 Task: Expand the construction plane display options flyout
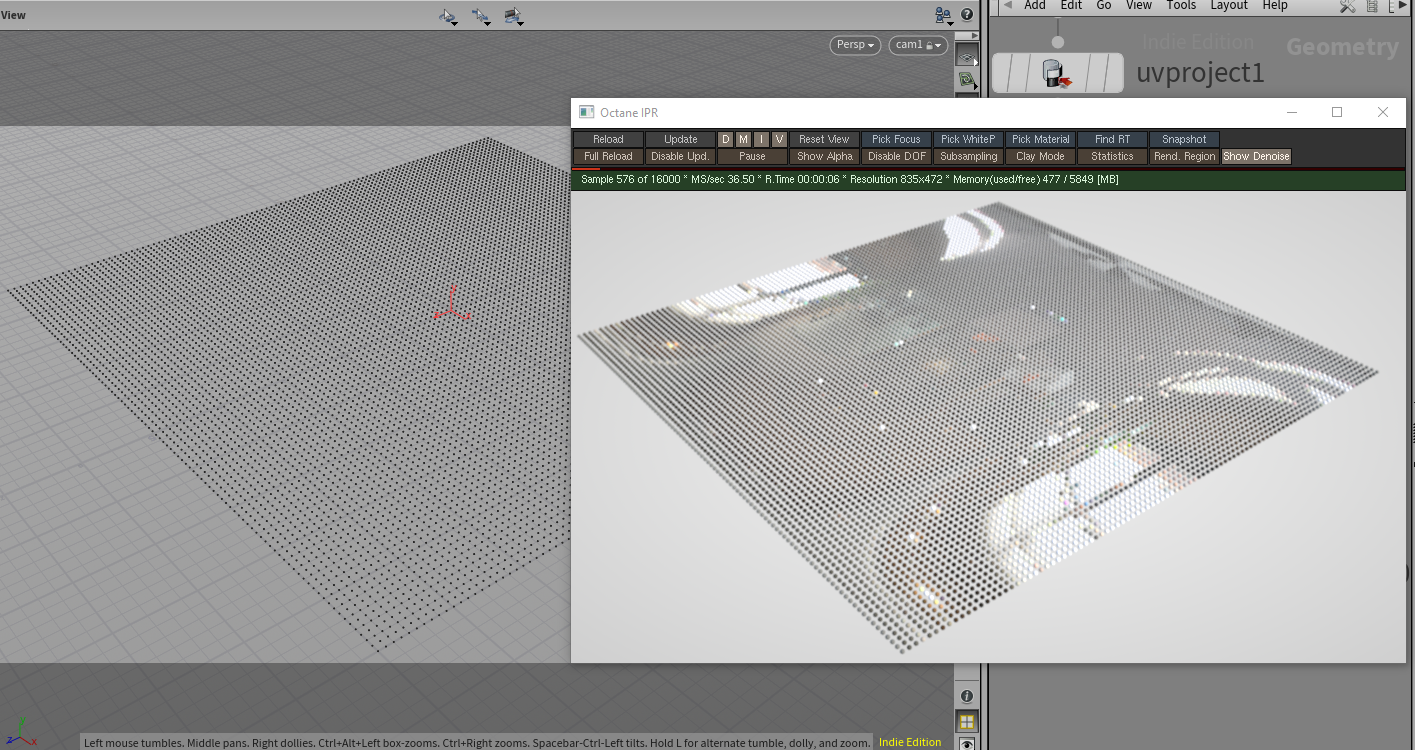(x=976, y=62)
